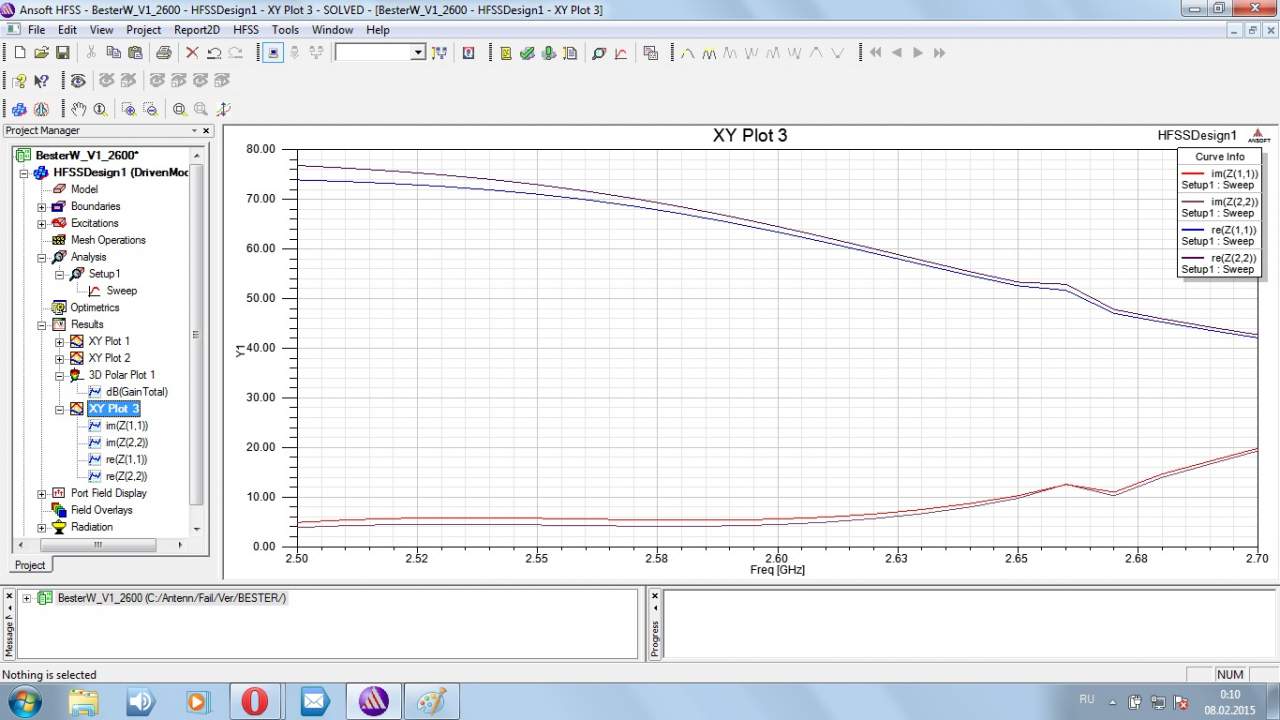Click the XY Plot 3 chart title
Screen dimensions: 1280x720
pyautogui.click(x=750, y=135)
